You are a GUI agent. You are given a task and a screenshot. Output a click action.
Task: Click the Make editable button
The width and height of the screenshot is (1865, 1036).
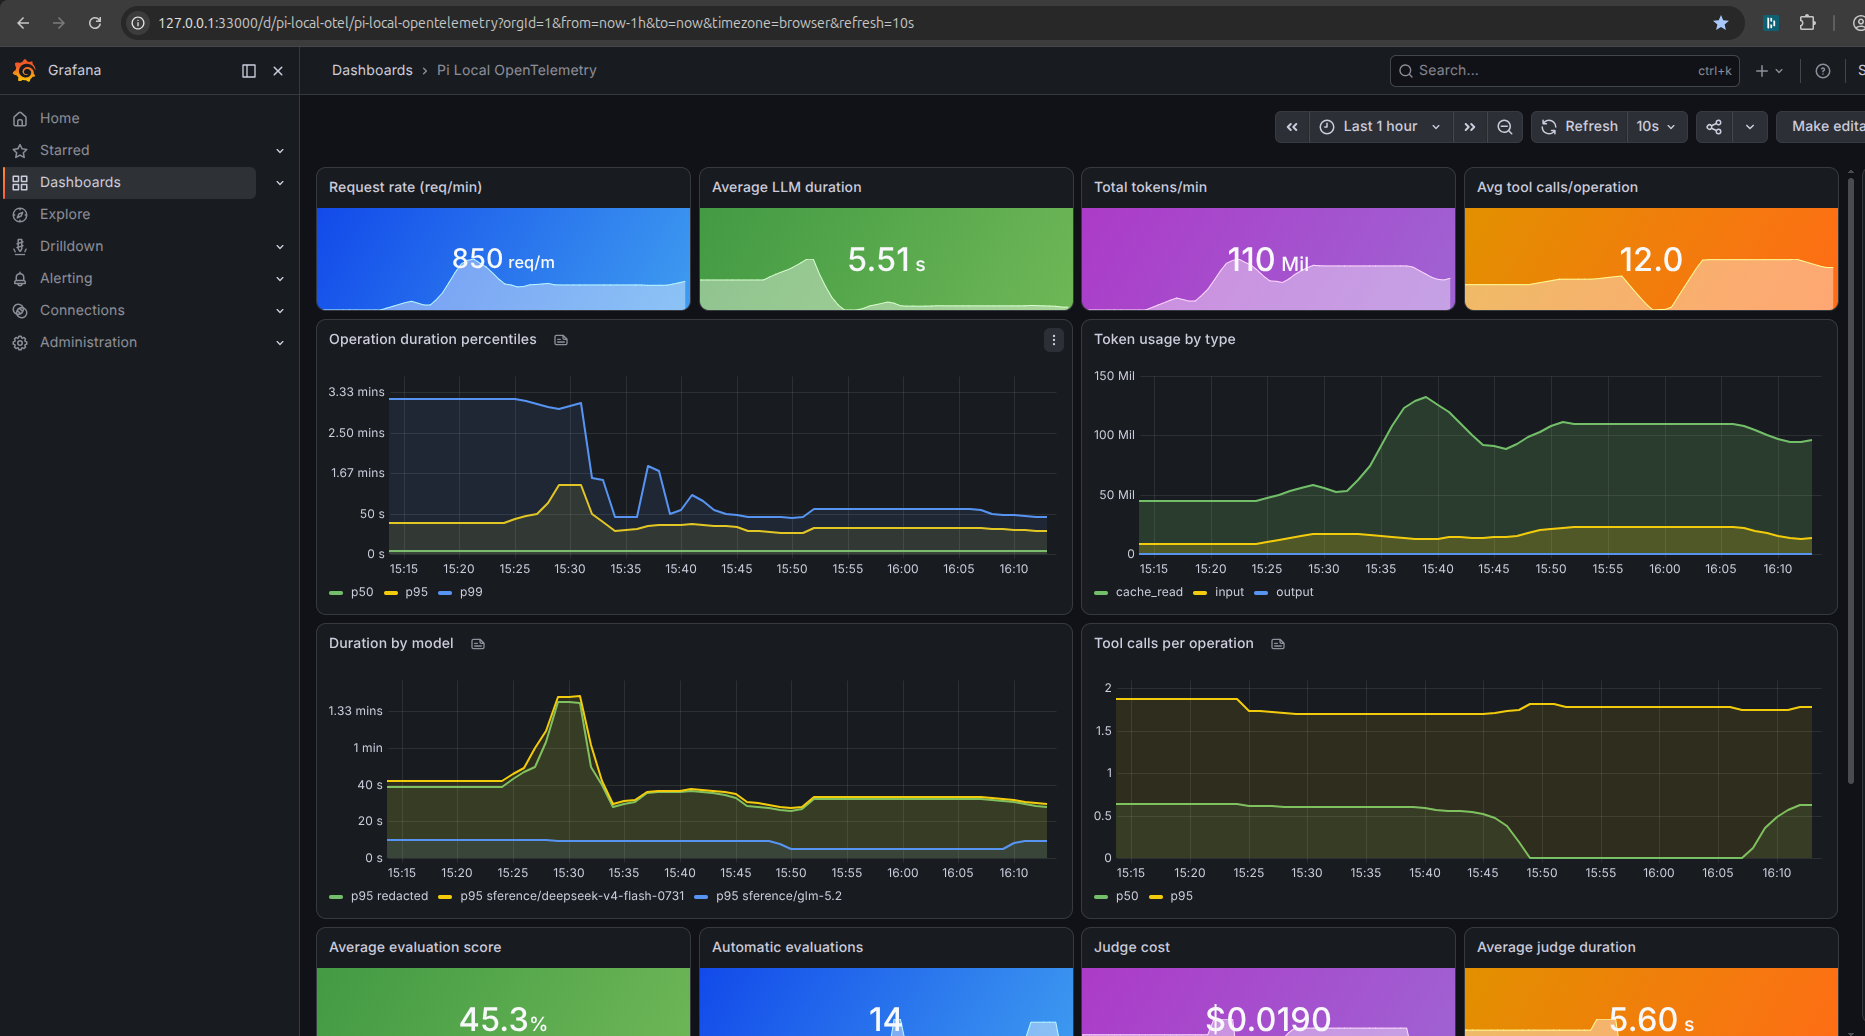[1821, 127]
